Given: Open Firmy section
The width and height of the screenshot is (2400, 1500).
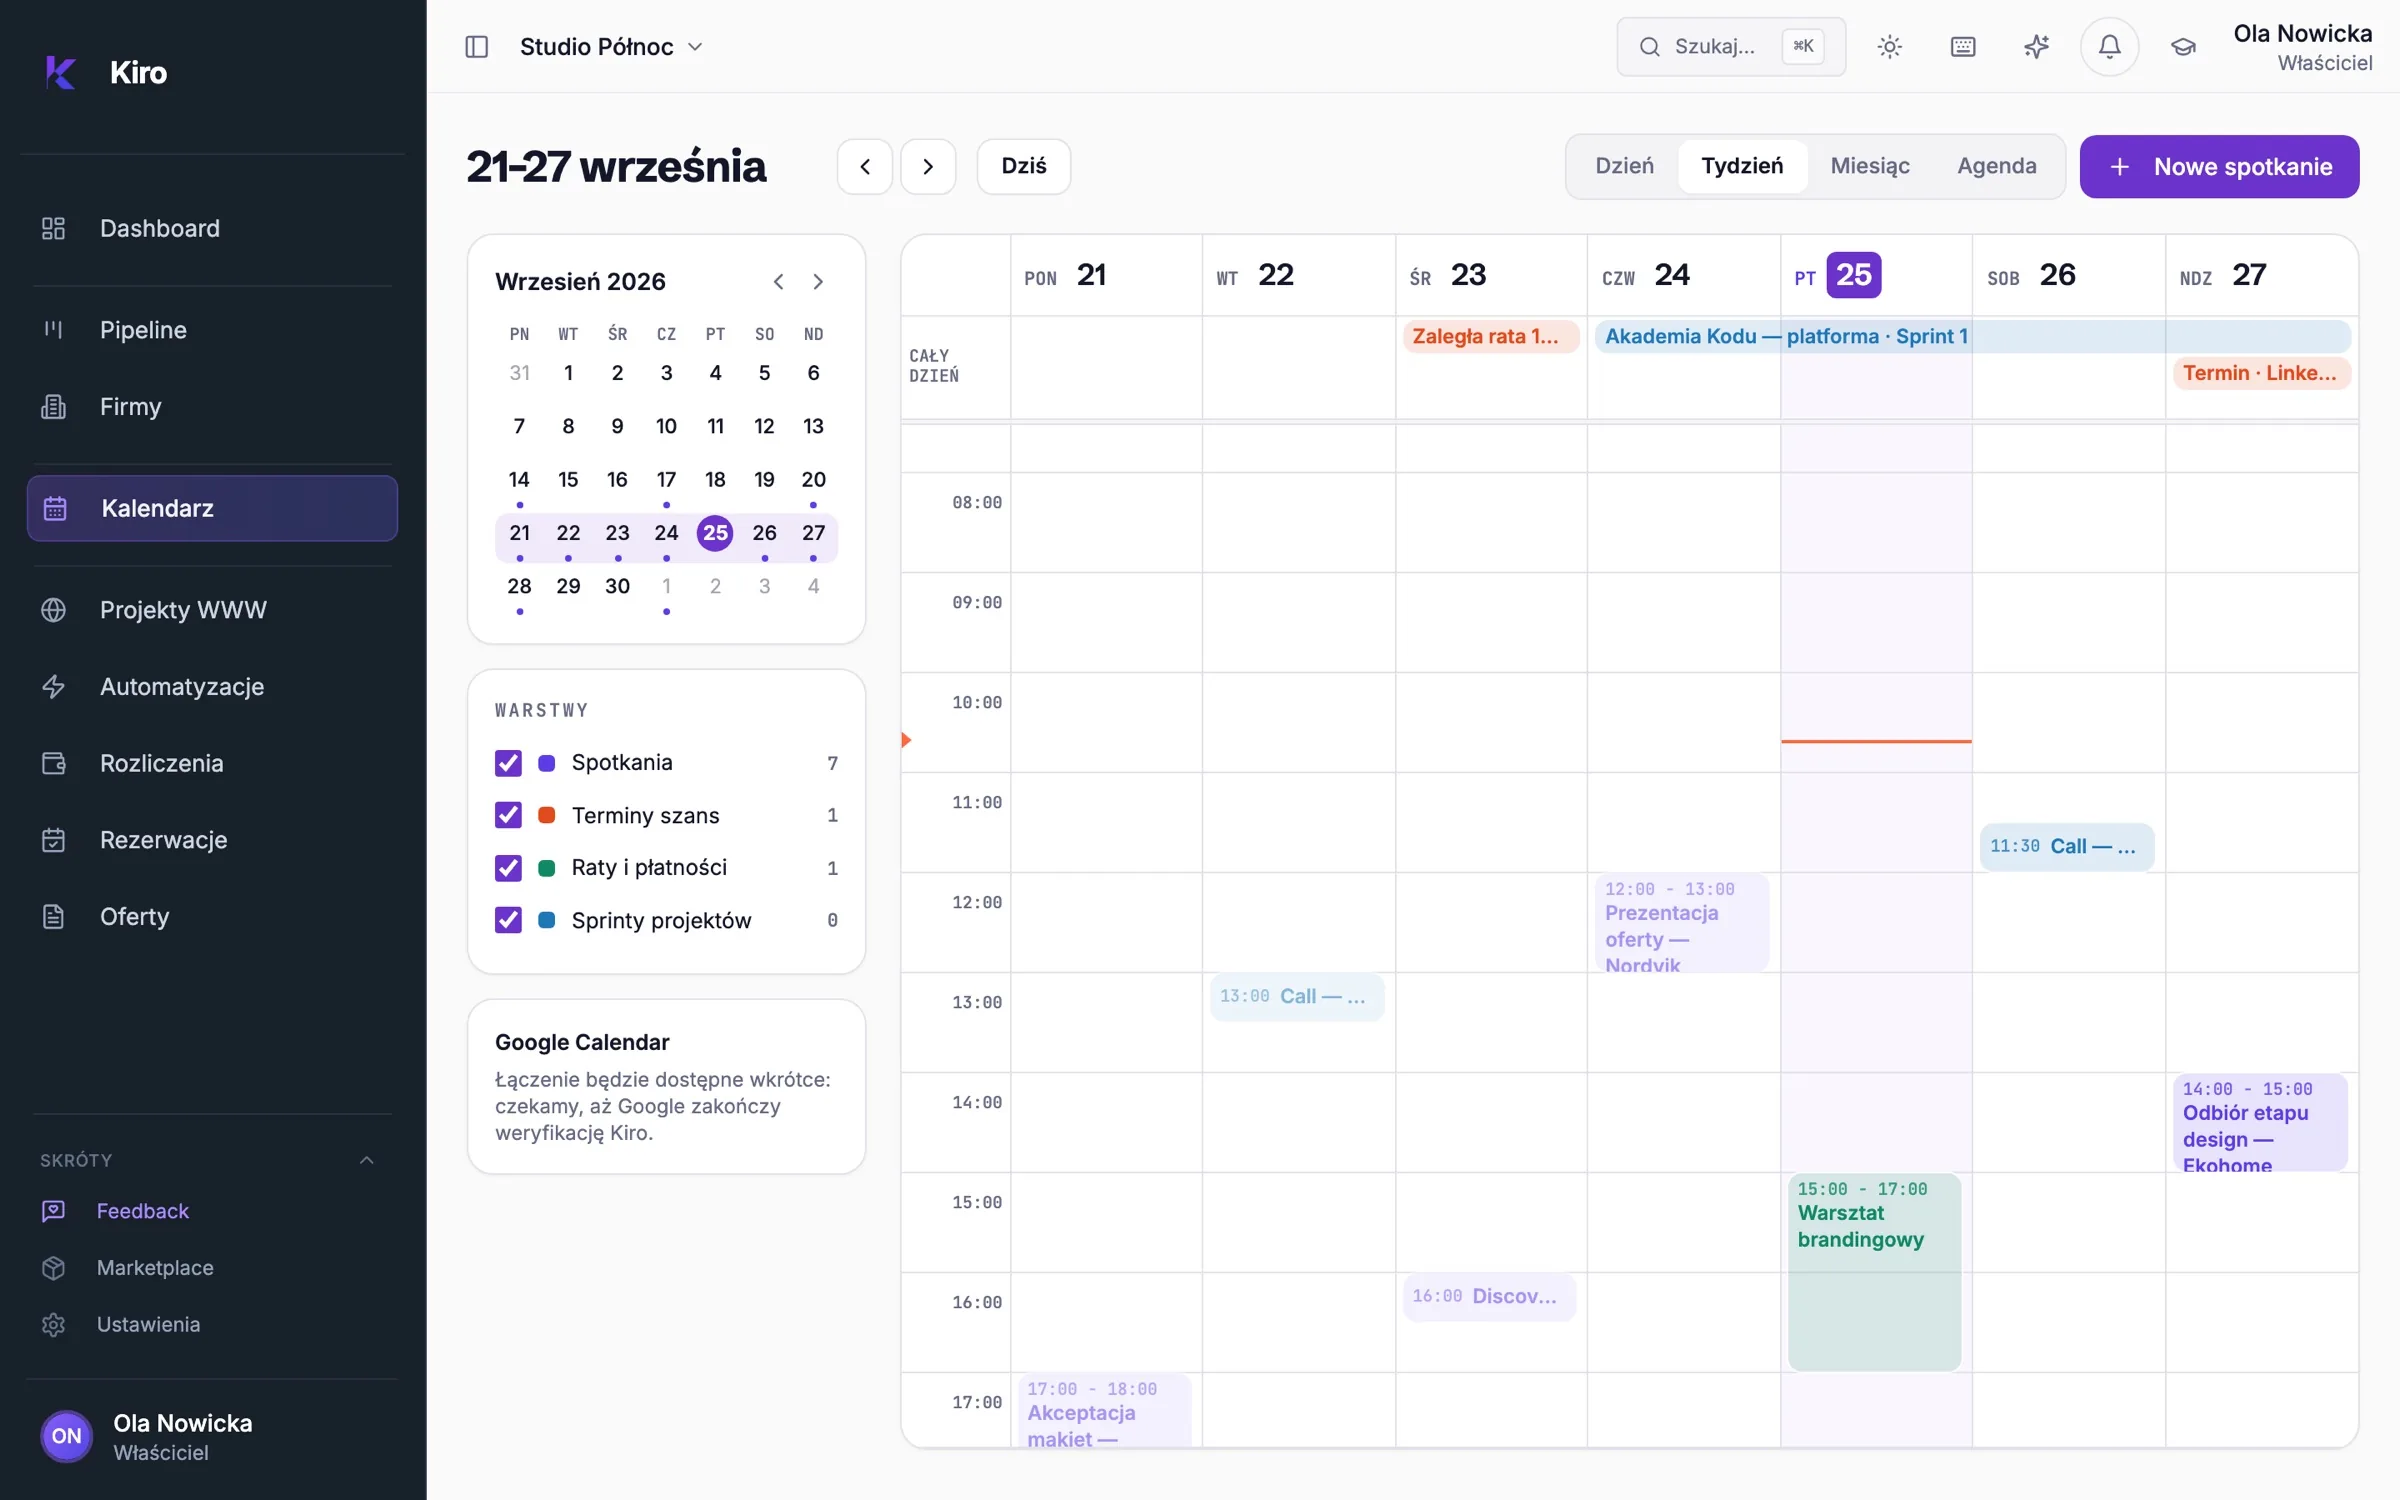Looking at the screenshot, I should click(x=212, y=407).
